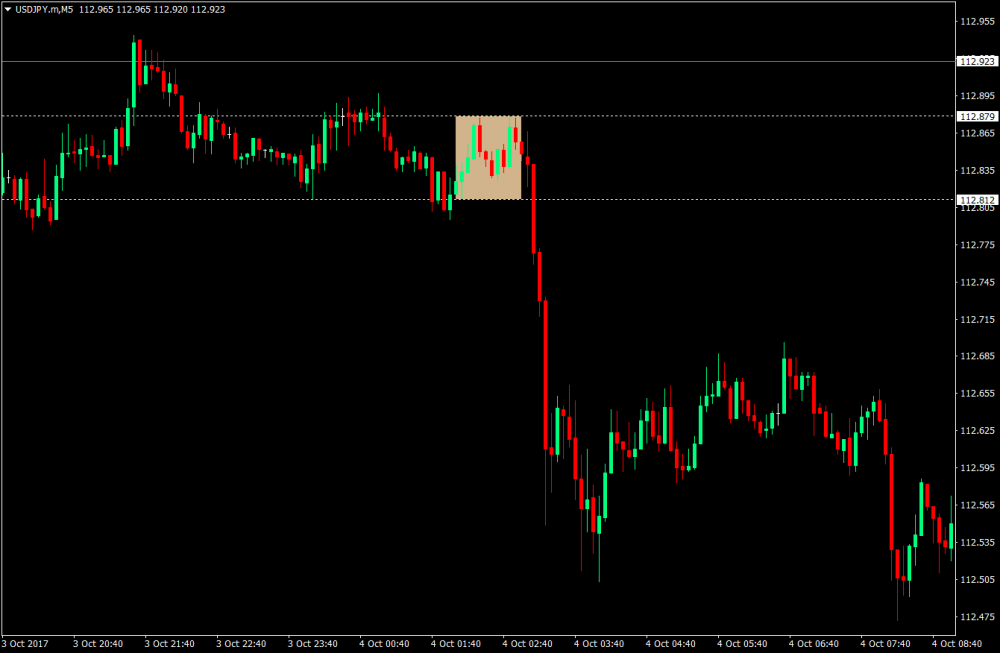Select the tan shaded rectangle on chart
This screenshot has width=1000, height=653.
click(488, 157)
